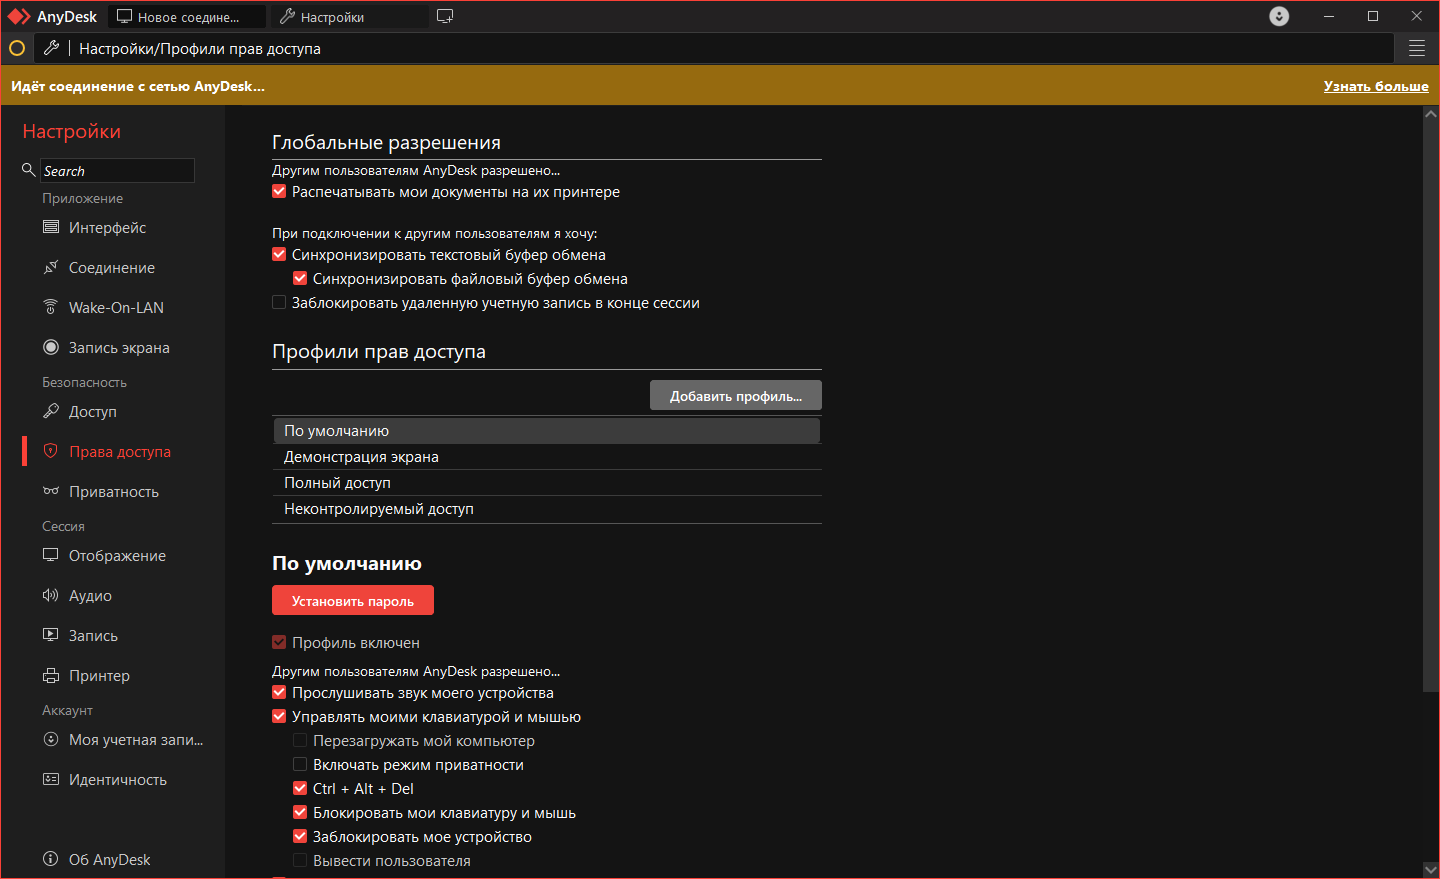
Task: Click the scrollbar down arrow
Action: [x=1431, y=869]
